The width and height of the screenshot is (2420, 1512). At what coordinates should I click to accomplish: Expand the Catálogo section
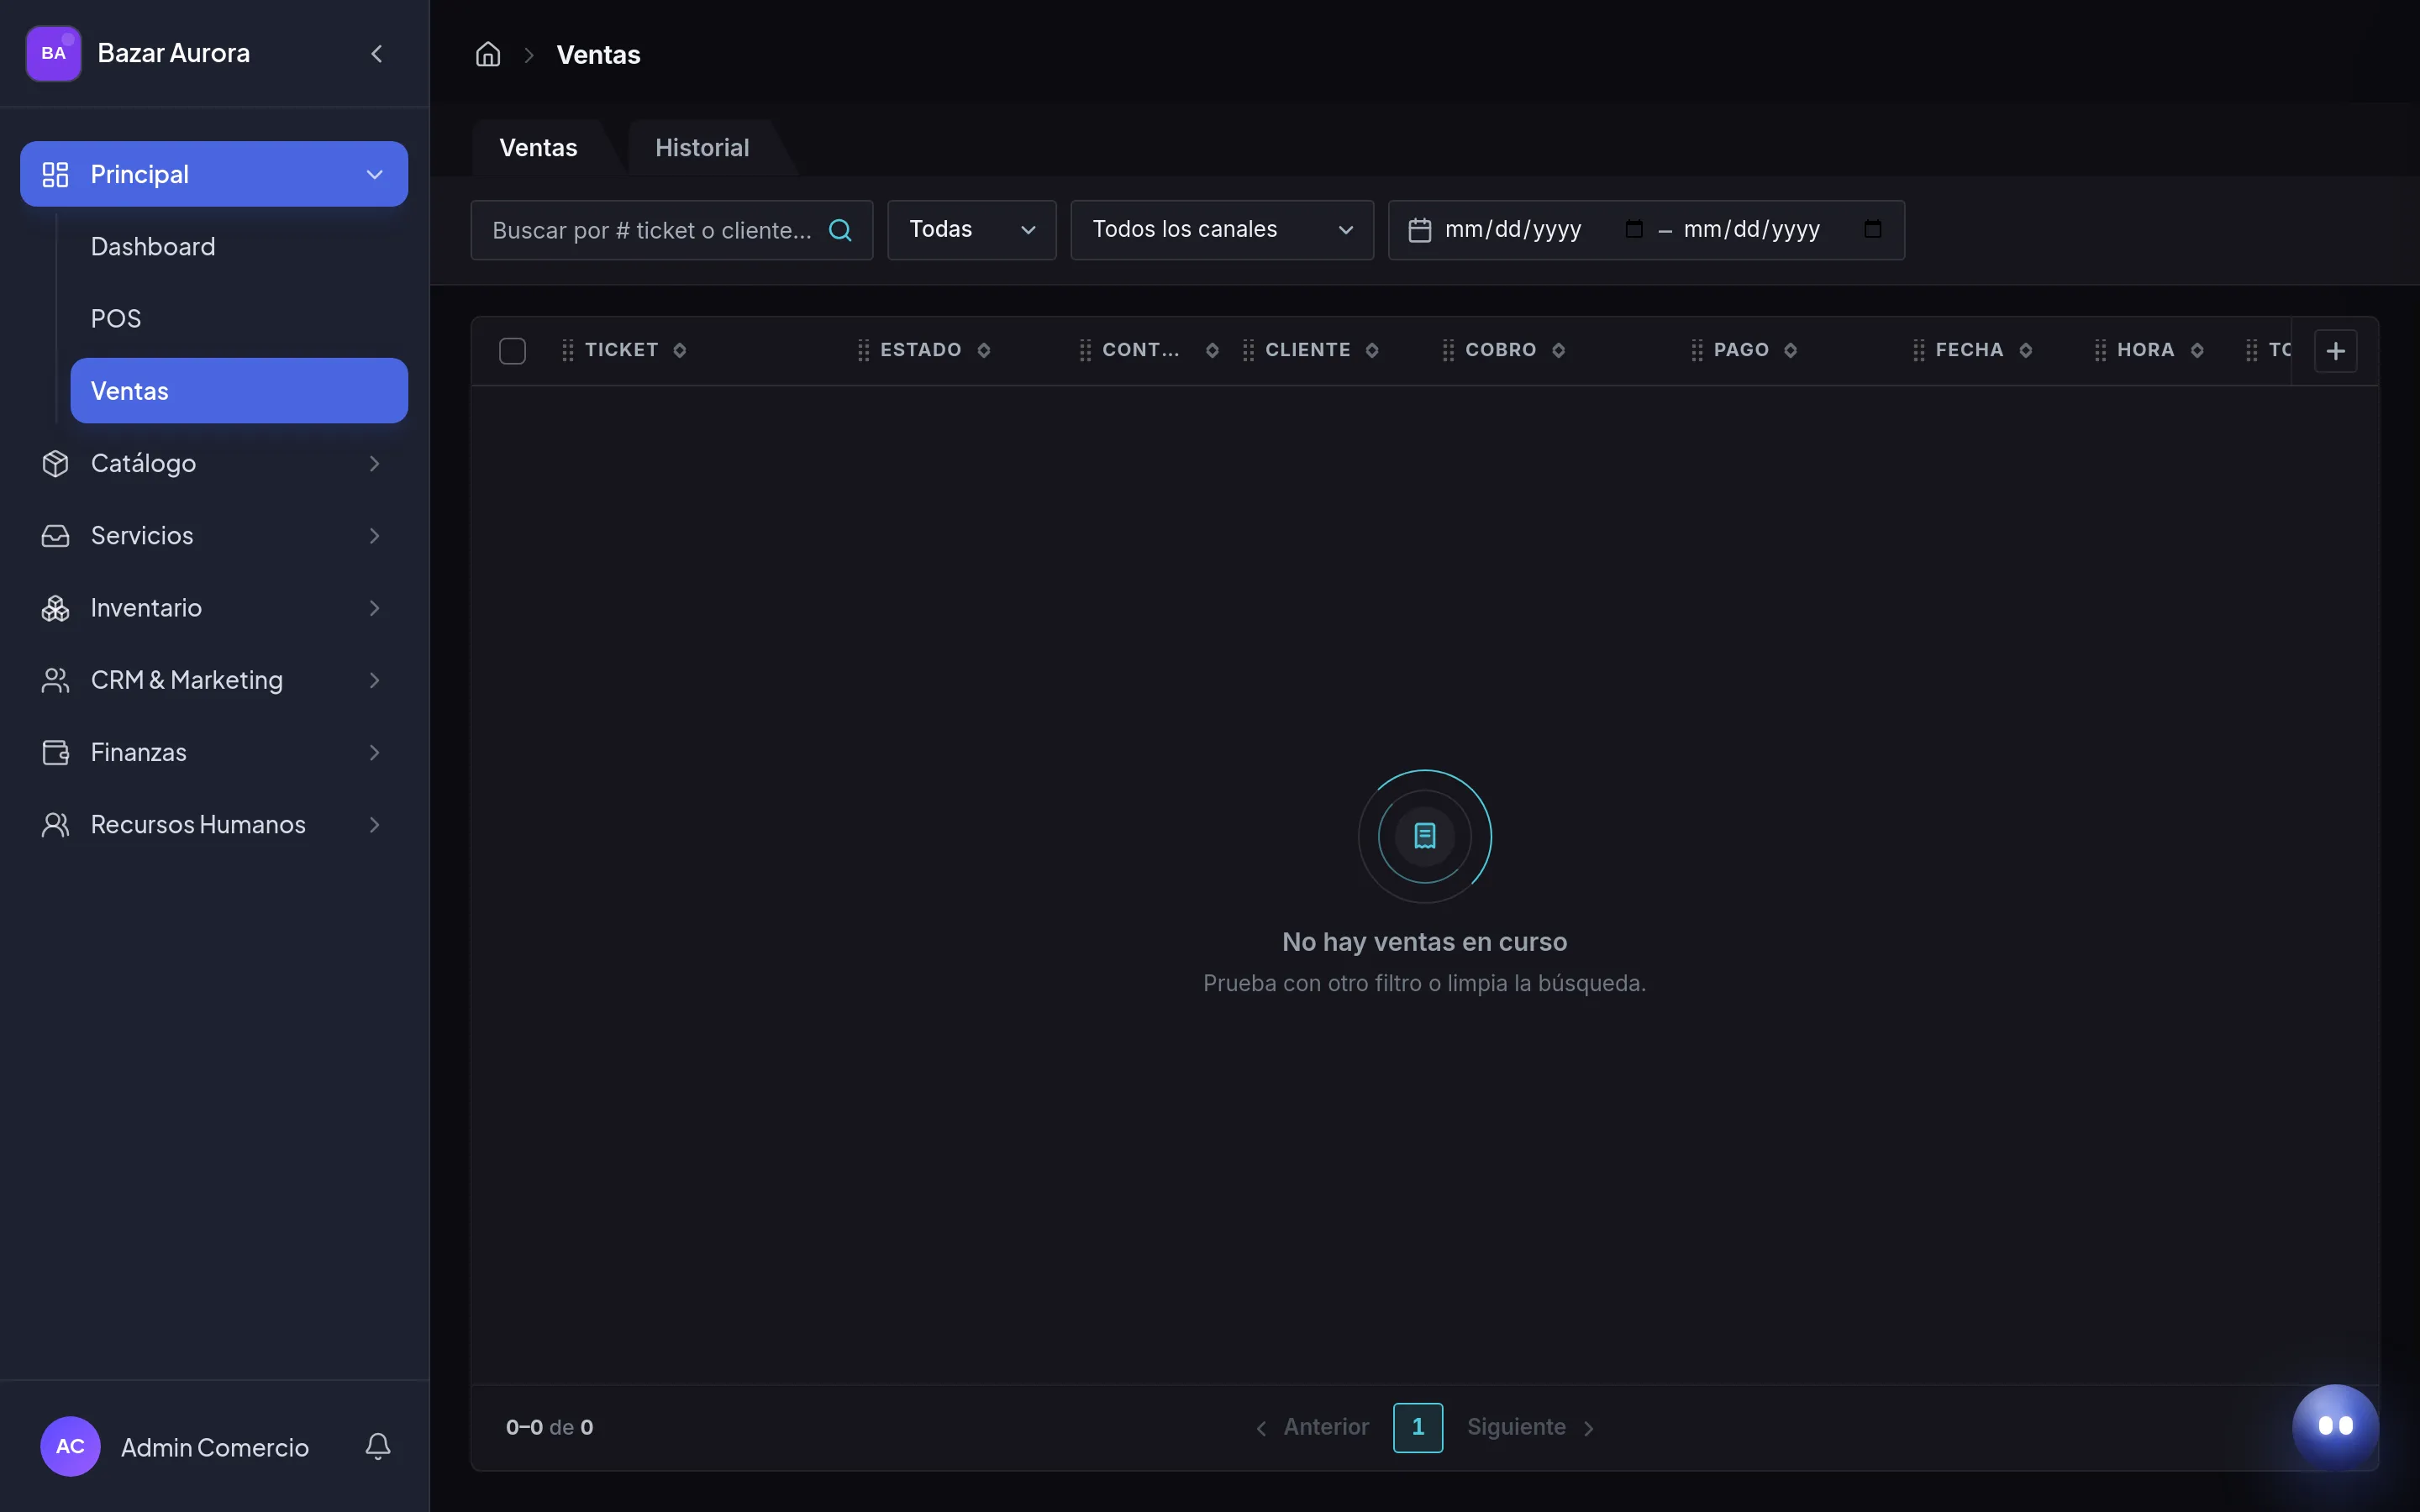click(x=214, y=463)
